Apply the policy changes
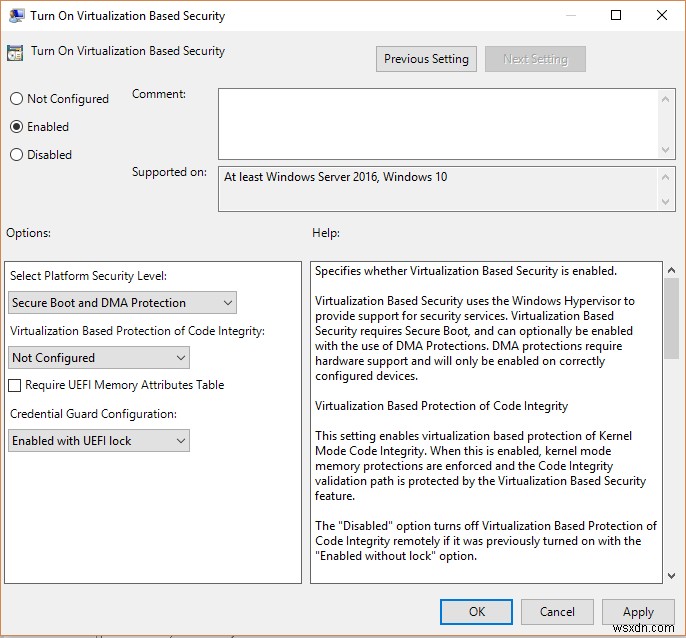 click(x=638, y=612)
